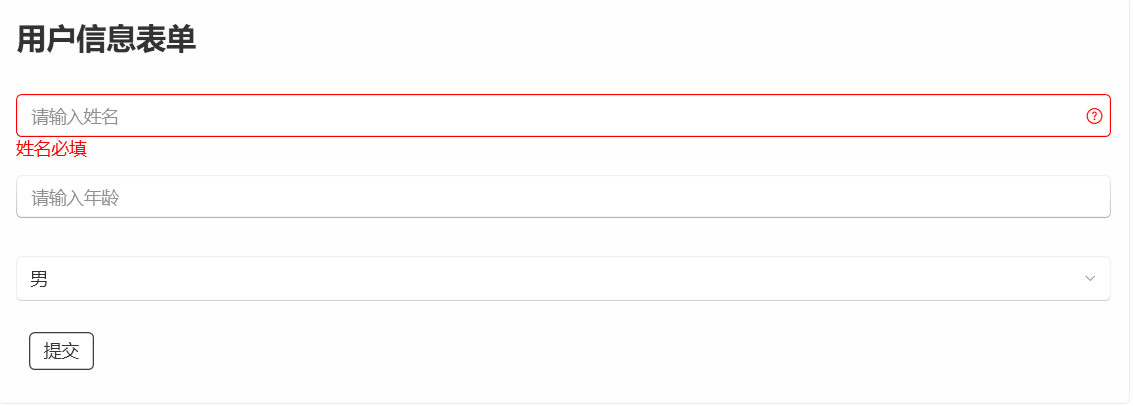Focus the 请输入姓名 name field

click(x=563, y=116)
